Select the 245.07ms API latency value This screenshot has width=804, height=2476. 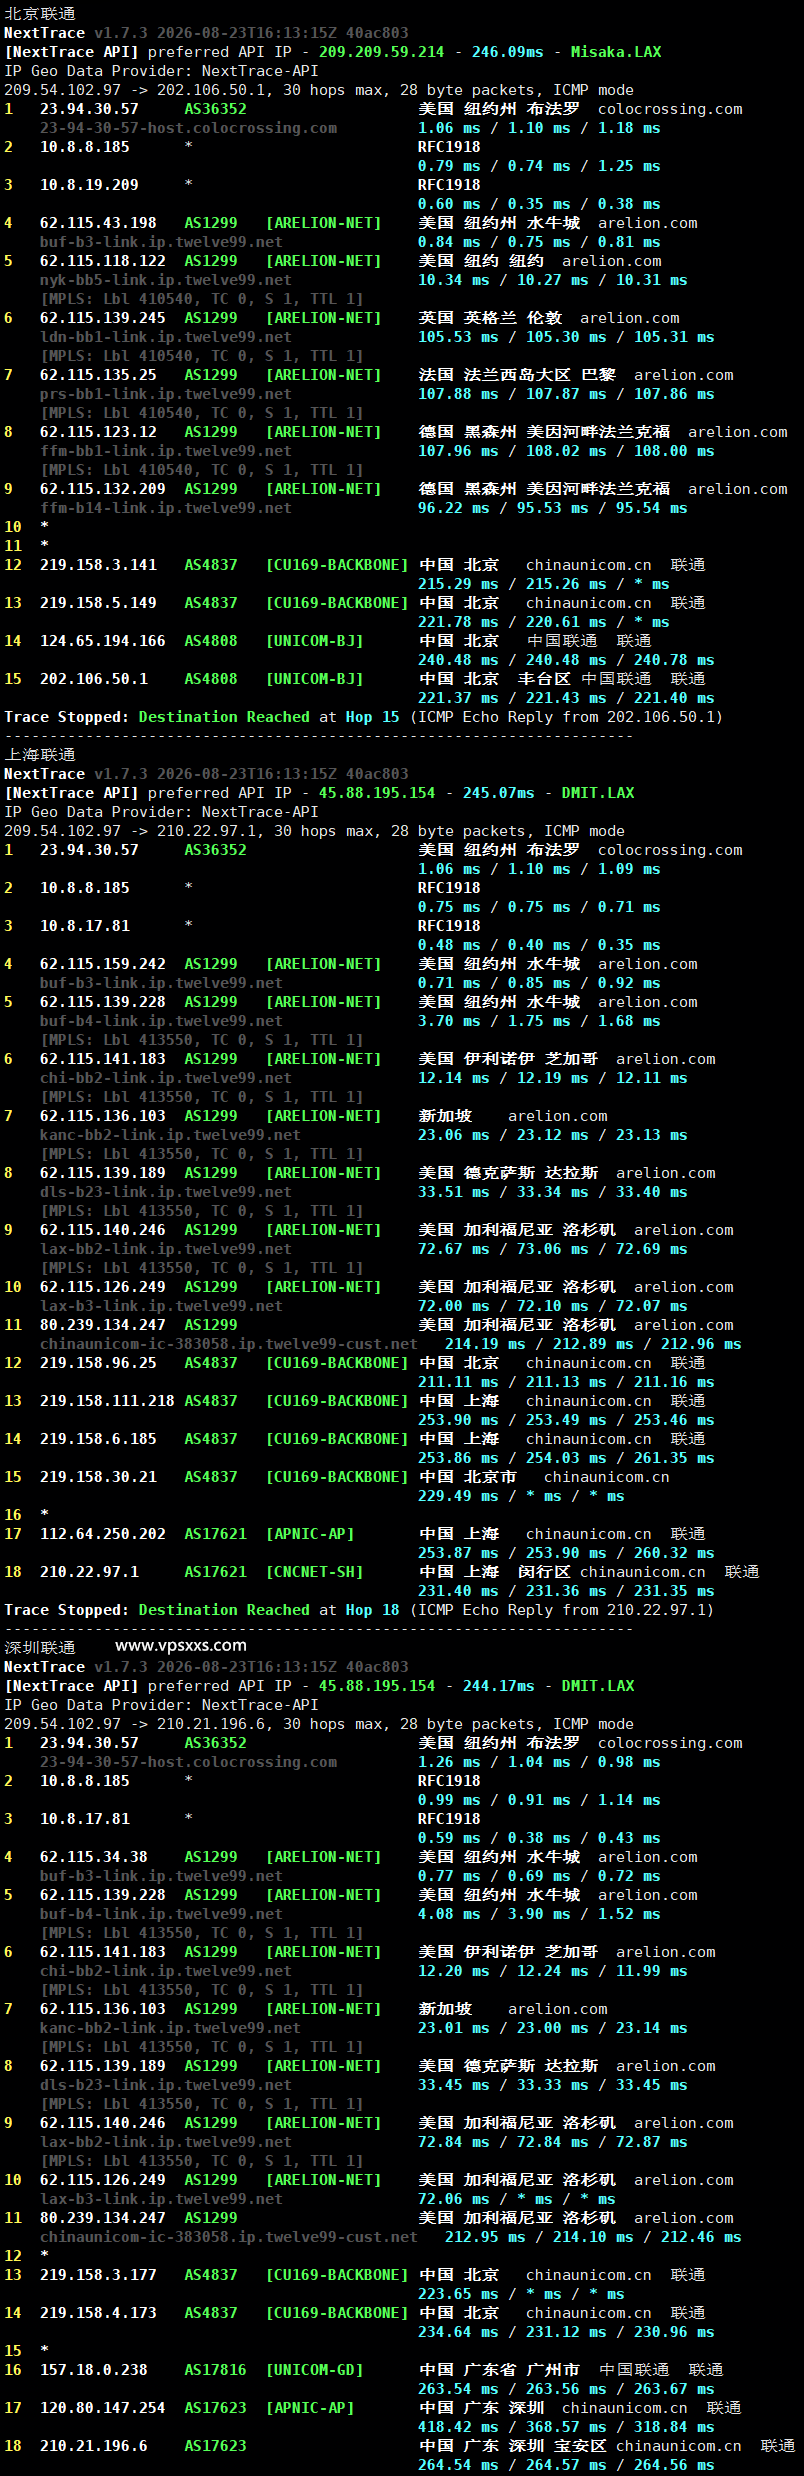coord(499,793)
